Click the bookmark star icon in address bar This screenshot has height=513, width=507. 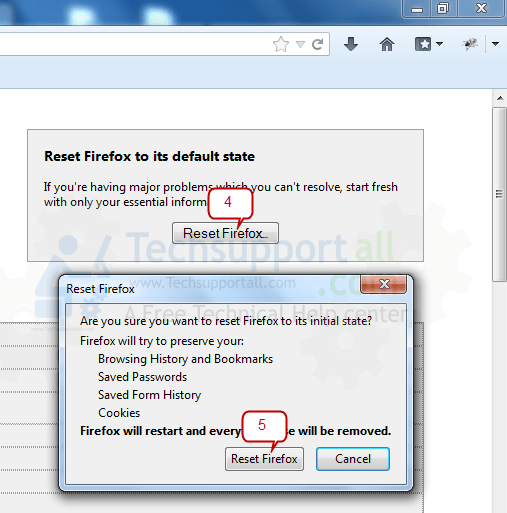[x=281, y=44]
